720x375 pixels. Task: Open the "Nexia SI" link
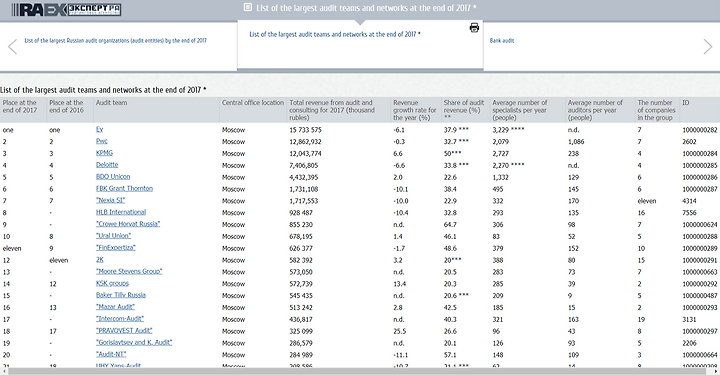pyautogui.click(x=110, y=201)
